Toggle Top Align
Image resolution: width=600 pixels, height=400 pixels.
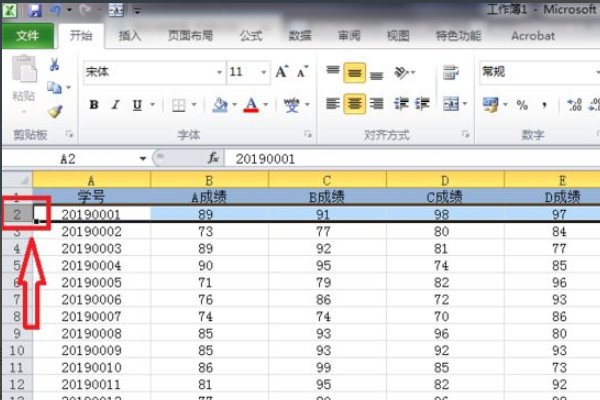333,71
